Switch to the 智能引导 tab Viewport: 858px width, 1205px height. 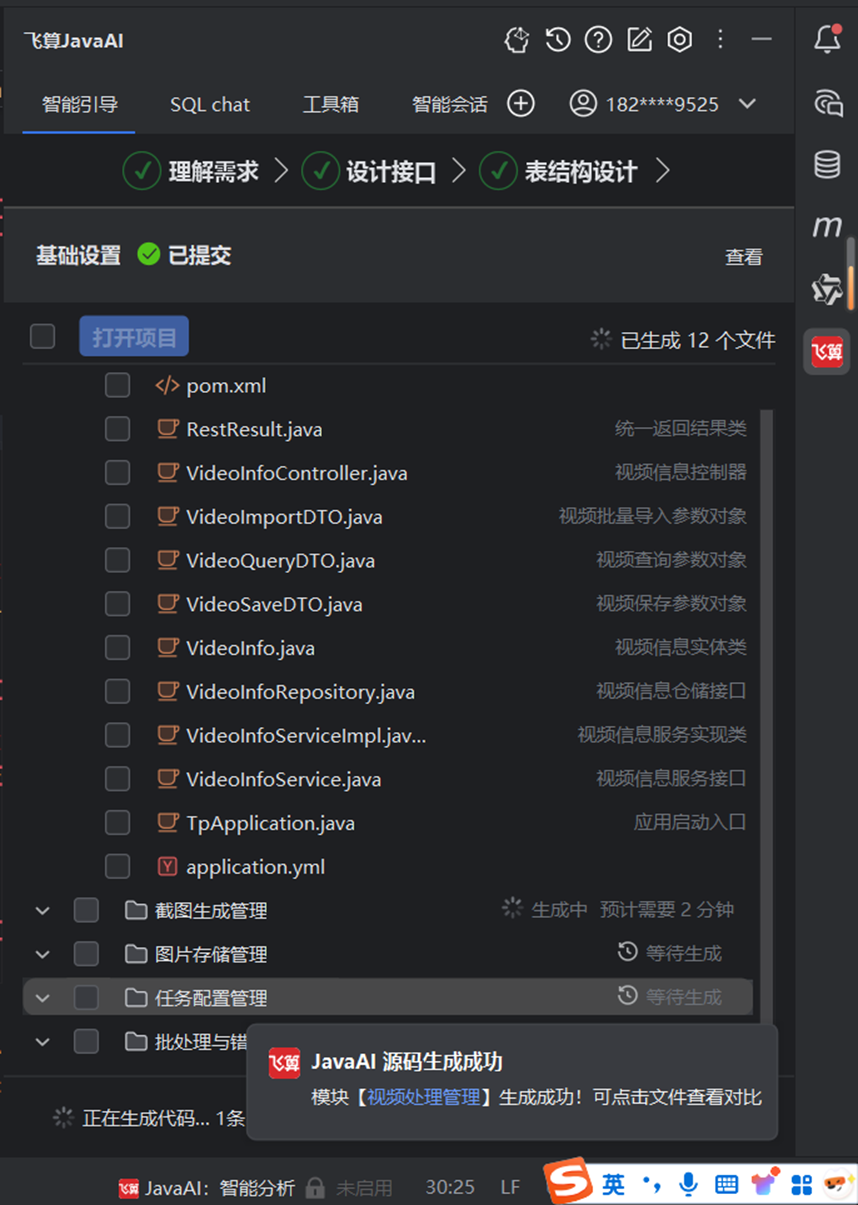(79, 104)
